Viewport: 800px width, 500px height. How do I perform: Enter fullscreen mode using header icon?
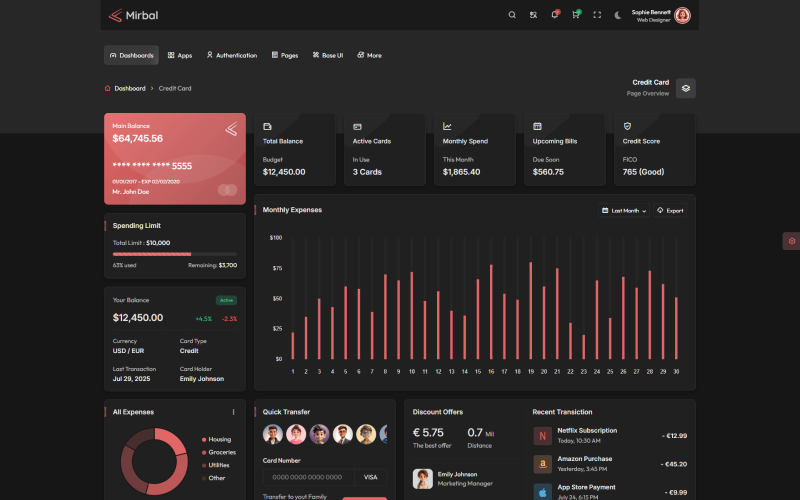[x=597, y=15]
